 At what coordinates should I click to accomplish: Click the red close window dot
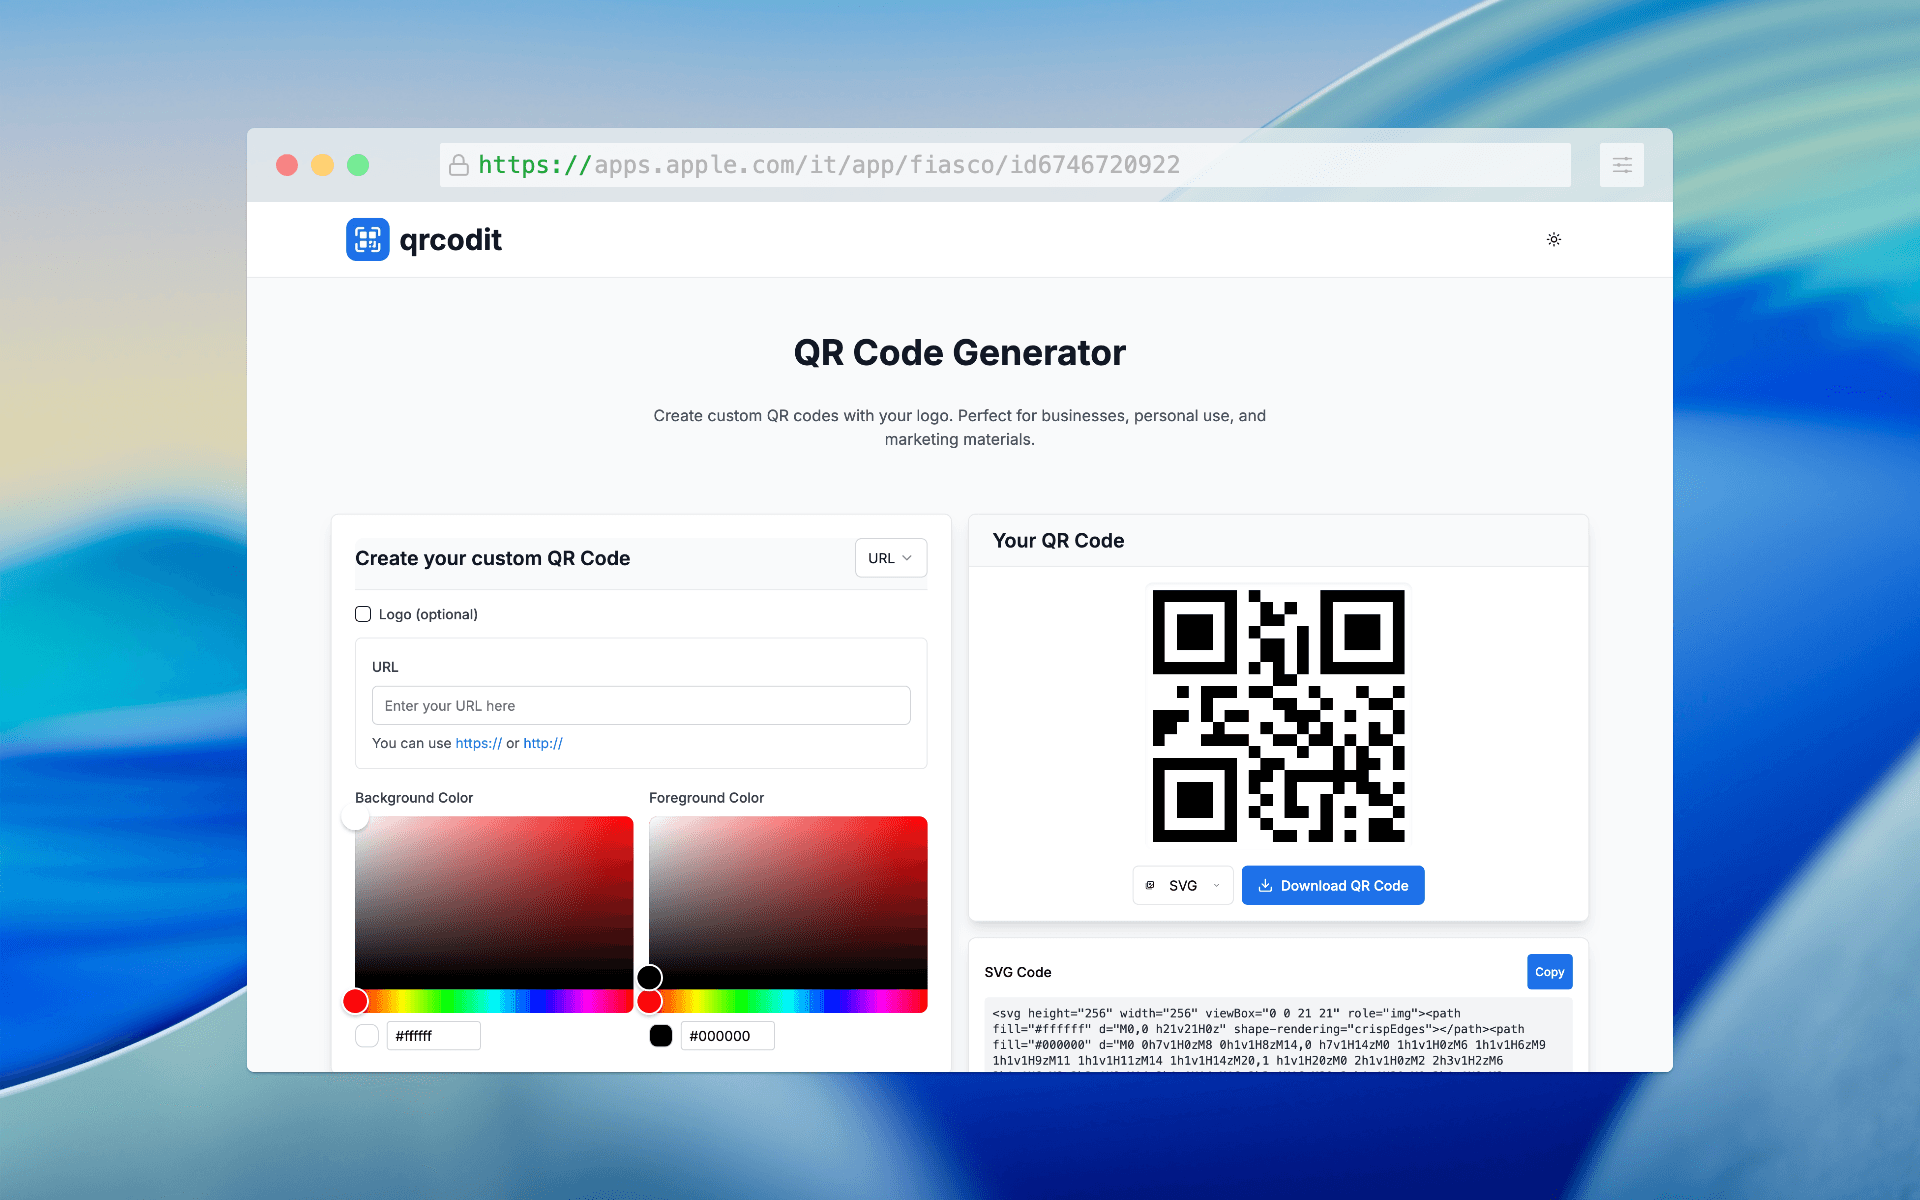pyautogui.click(x=287, y=165)
